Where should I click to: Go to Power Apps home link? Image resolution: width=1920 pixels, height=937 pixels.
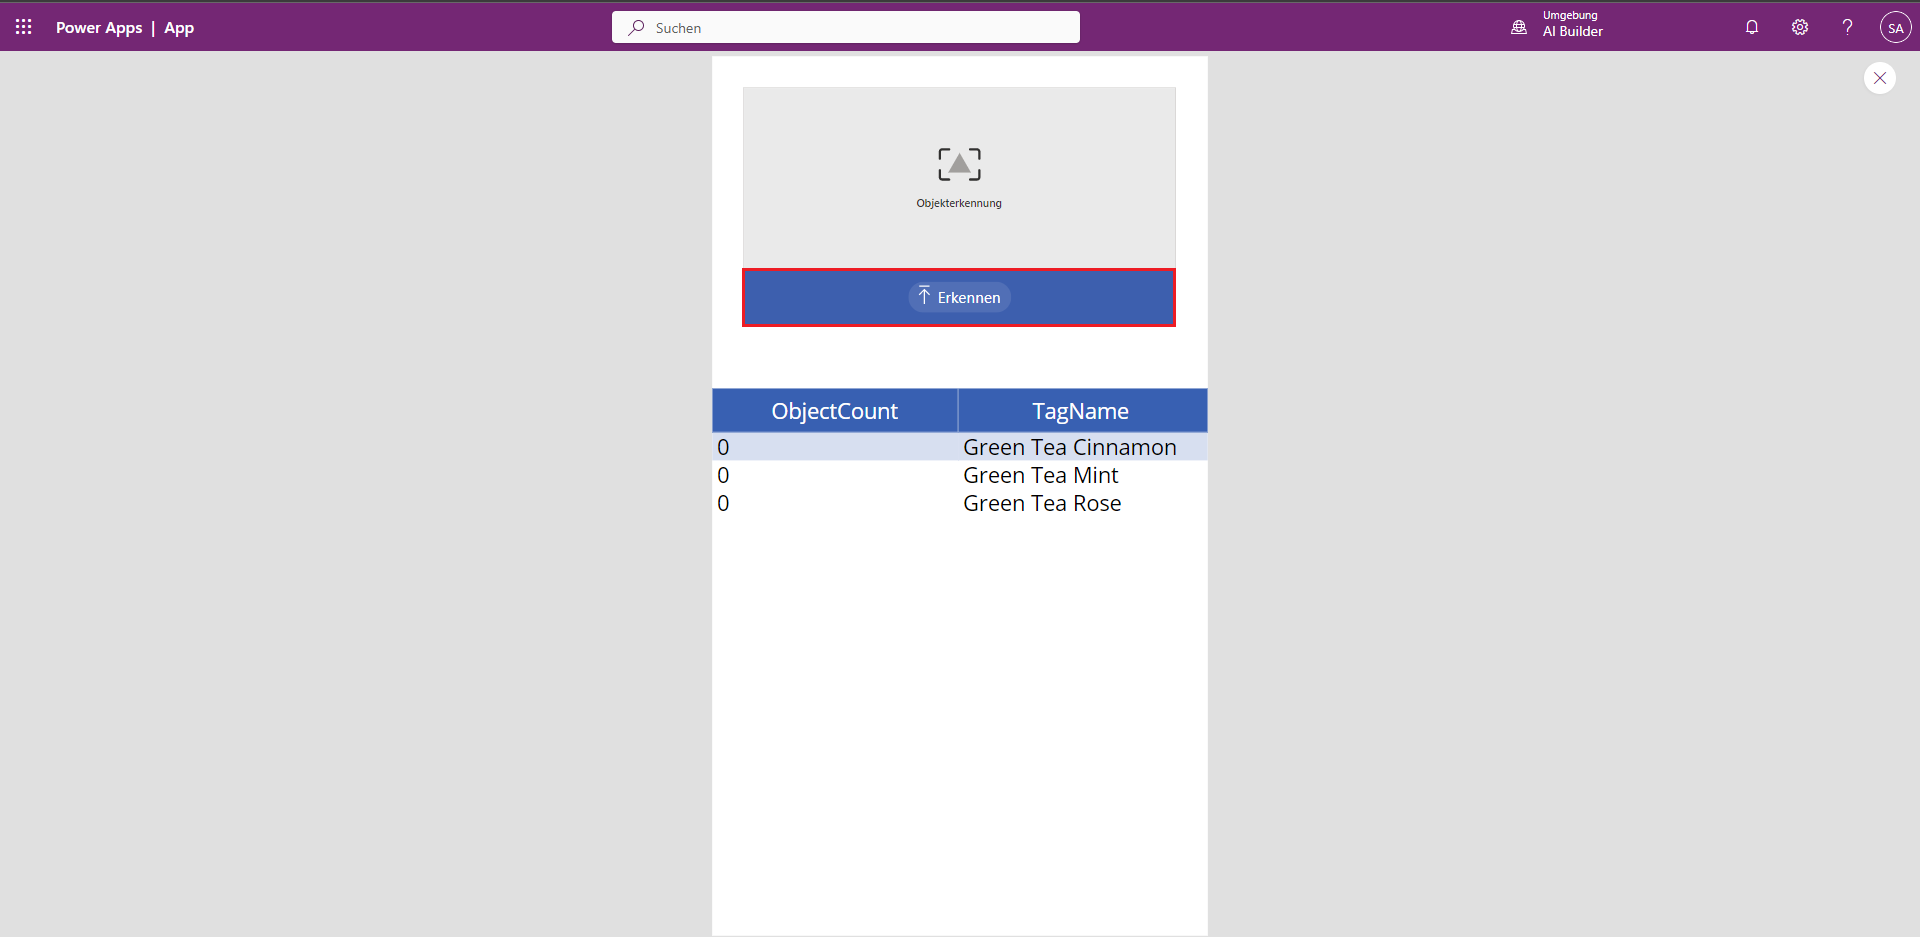(99, 28)
